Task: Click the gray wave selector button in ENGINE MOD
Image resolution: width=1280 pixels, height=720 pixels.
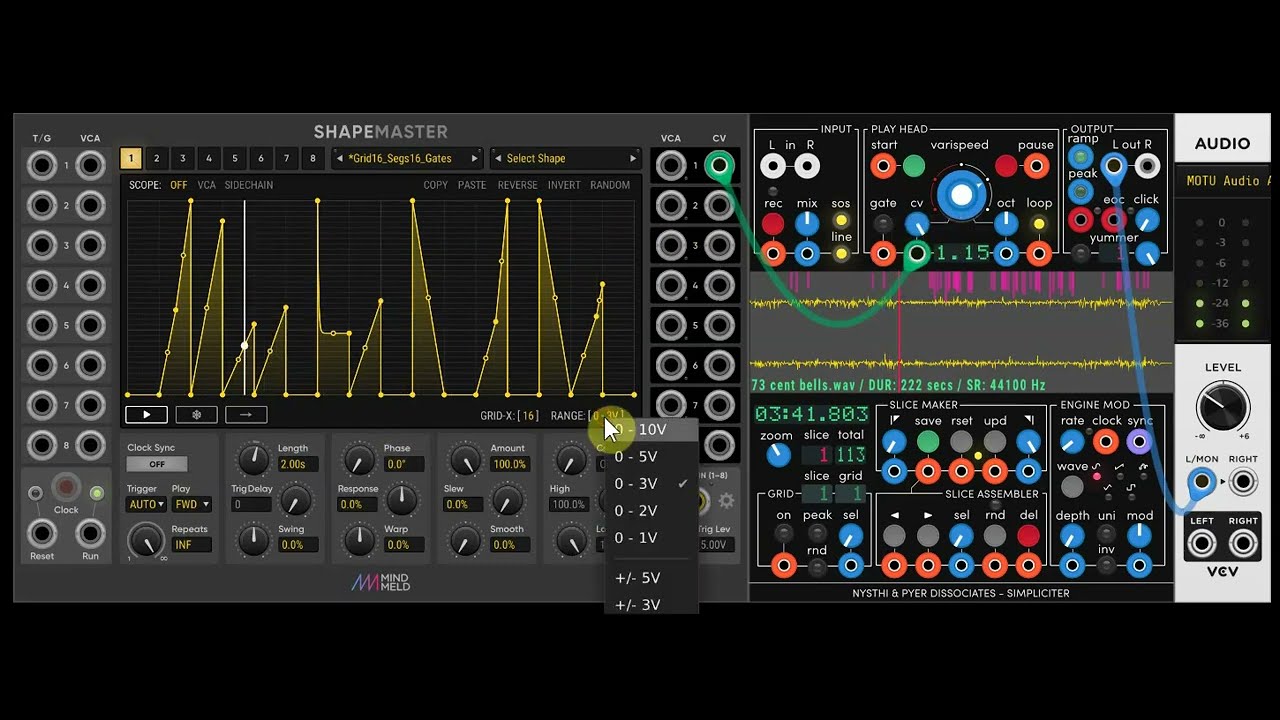Action: [x=1072, y=487]
